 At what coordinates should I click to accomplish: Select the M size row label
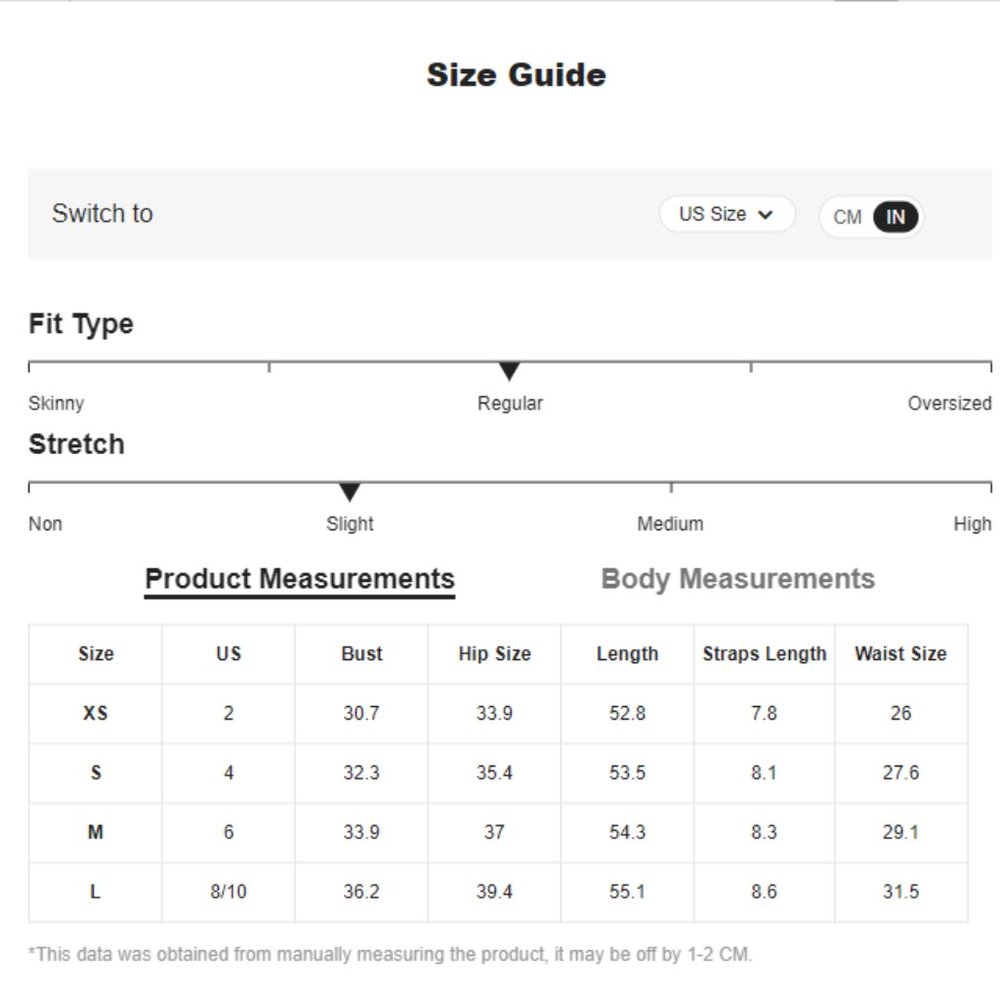(x=96, y=832)
